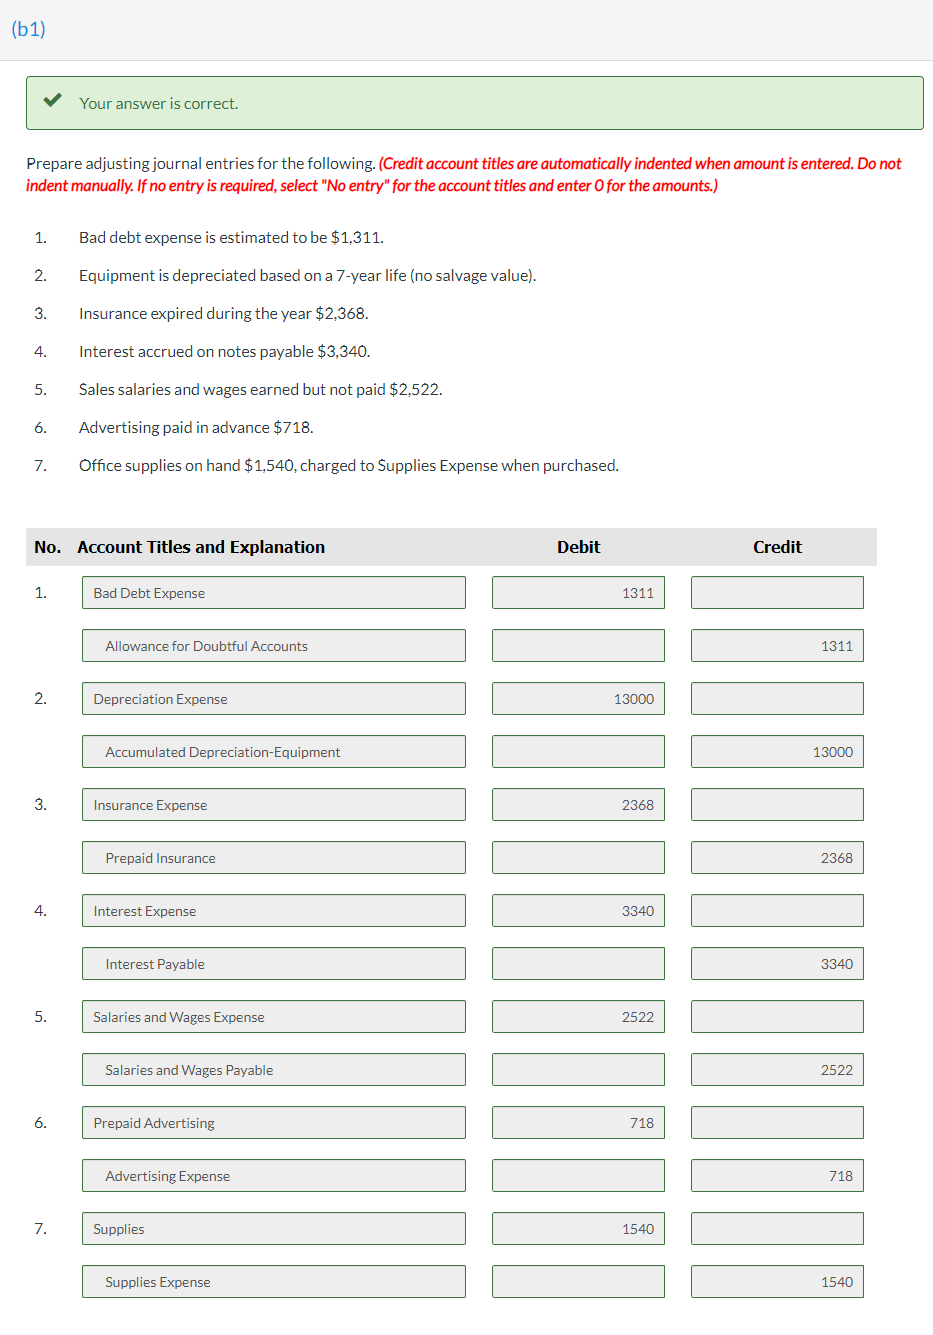
Task: Click the debit field showing 2522
Action: tap(578, 1016)
